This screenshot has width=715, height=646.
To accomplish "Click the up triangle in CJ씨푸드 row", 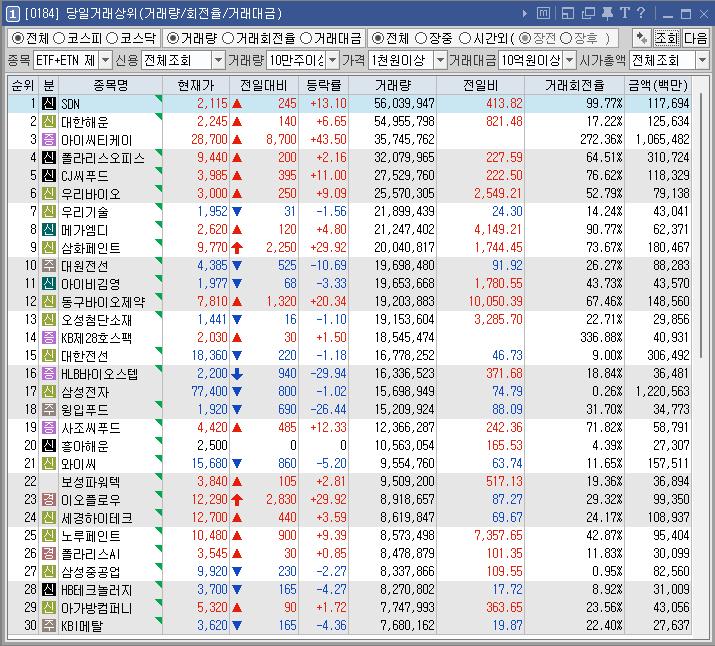I will pos(237,176).
